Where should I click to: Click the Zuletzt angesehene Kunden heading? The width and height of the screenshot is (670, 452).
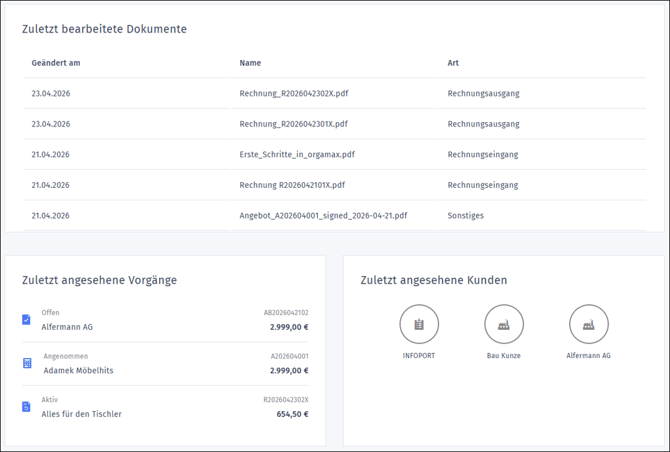(x=434, y=280)
